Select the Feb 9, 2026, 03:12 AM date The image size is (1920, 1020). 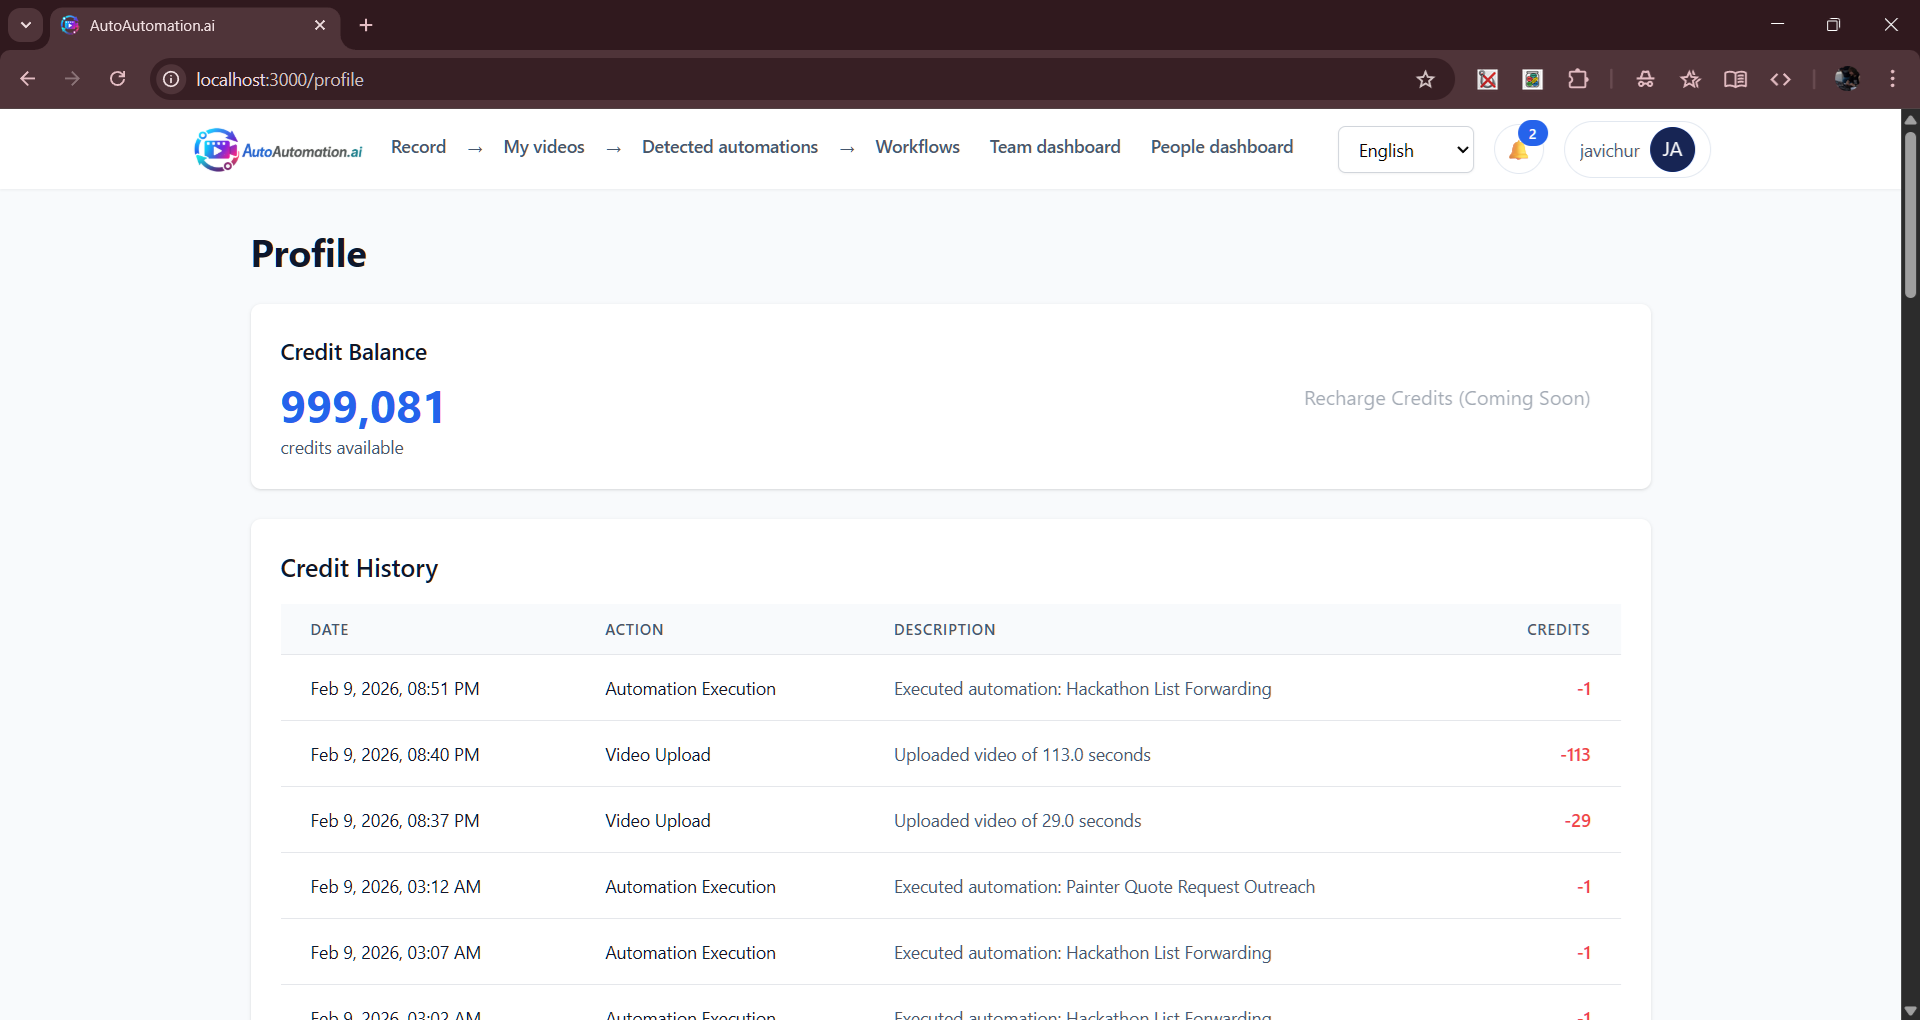coord(396,887)
